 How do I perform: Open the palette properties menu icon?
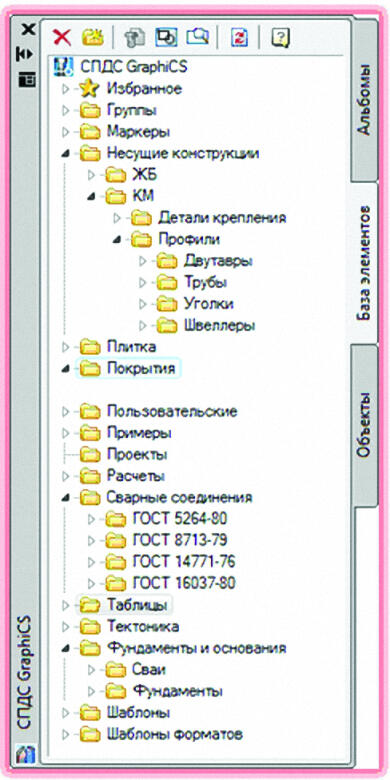(27, 79)
